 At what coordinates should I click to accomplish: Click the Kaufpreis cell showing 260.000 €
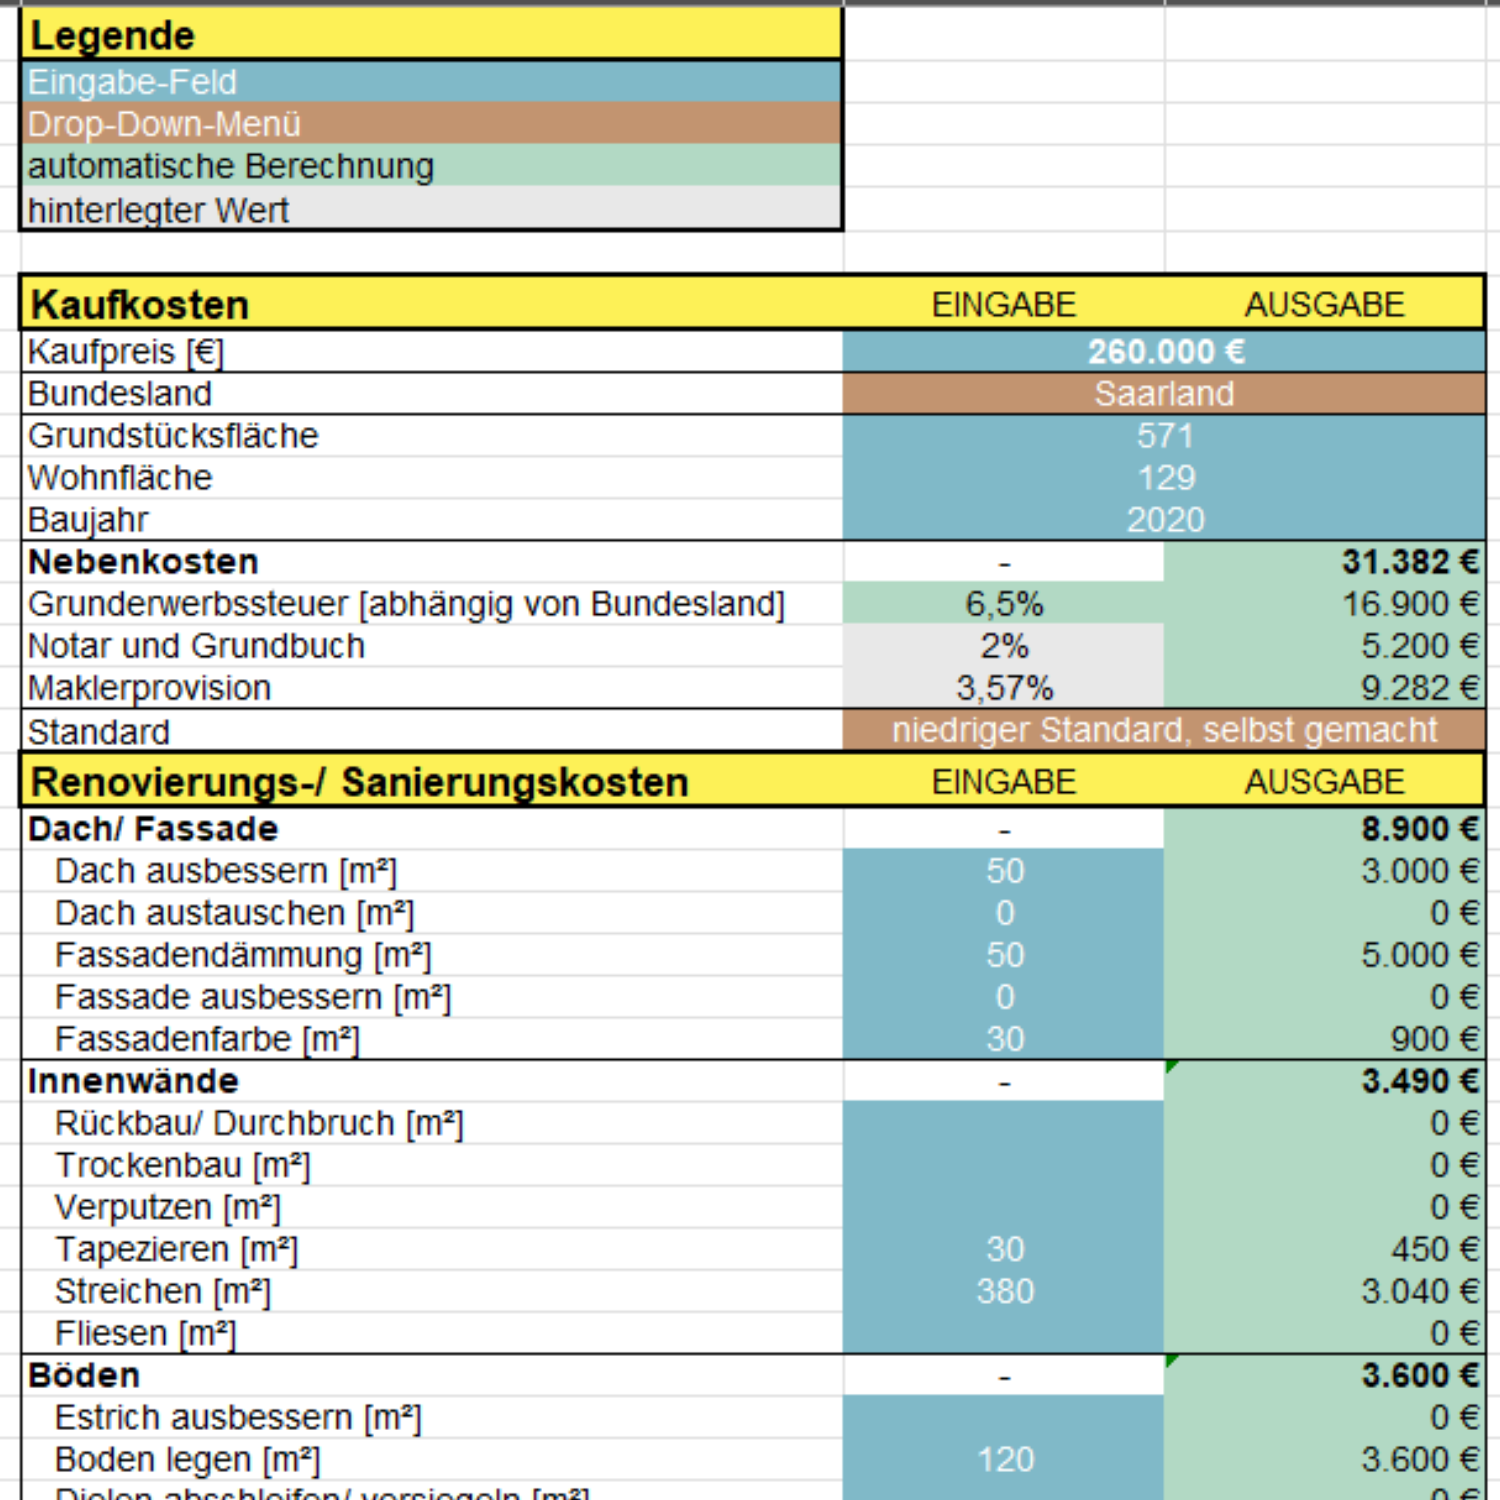click(x=1164, y=352)
